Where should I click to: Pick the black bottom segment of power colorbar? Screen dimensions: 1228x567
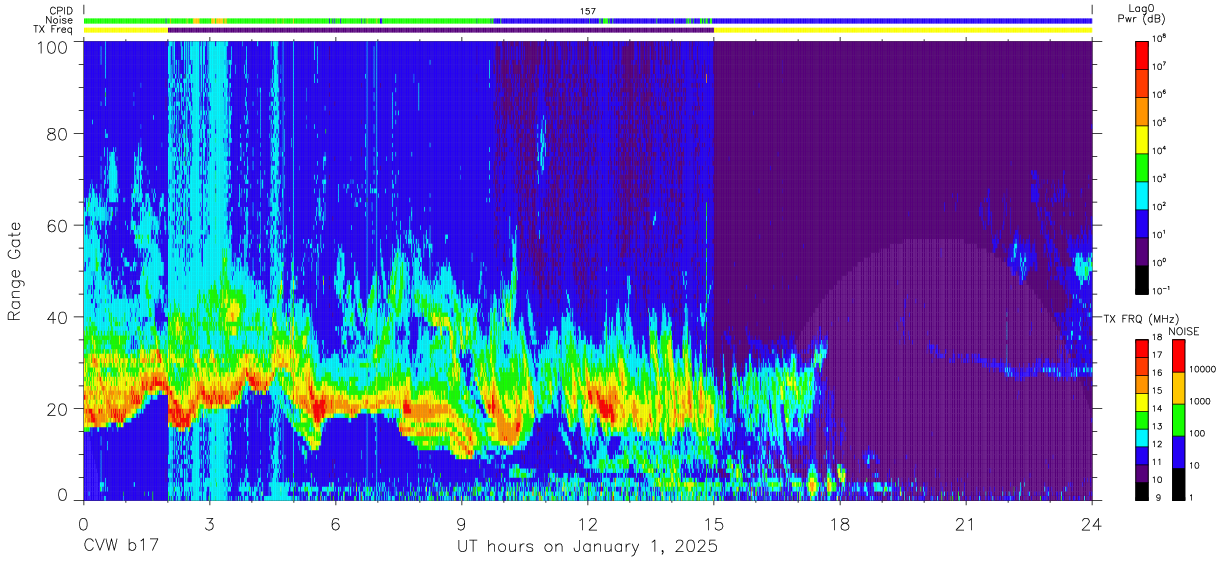[1144, 278]
